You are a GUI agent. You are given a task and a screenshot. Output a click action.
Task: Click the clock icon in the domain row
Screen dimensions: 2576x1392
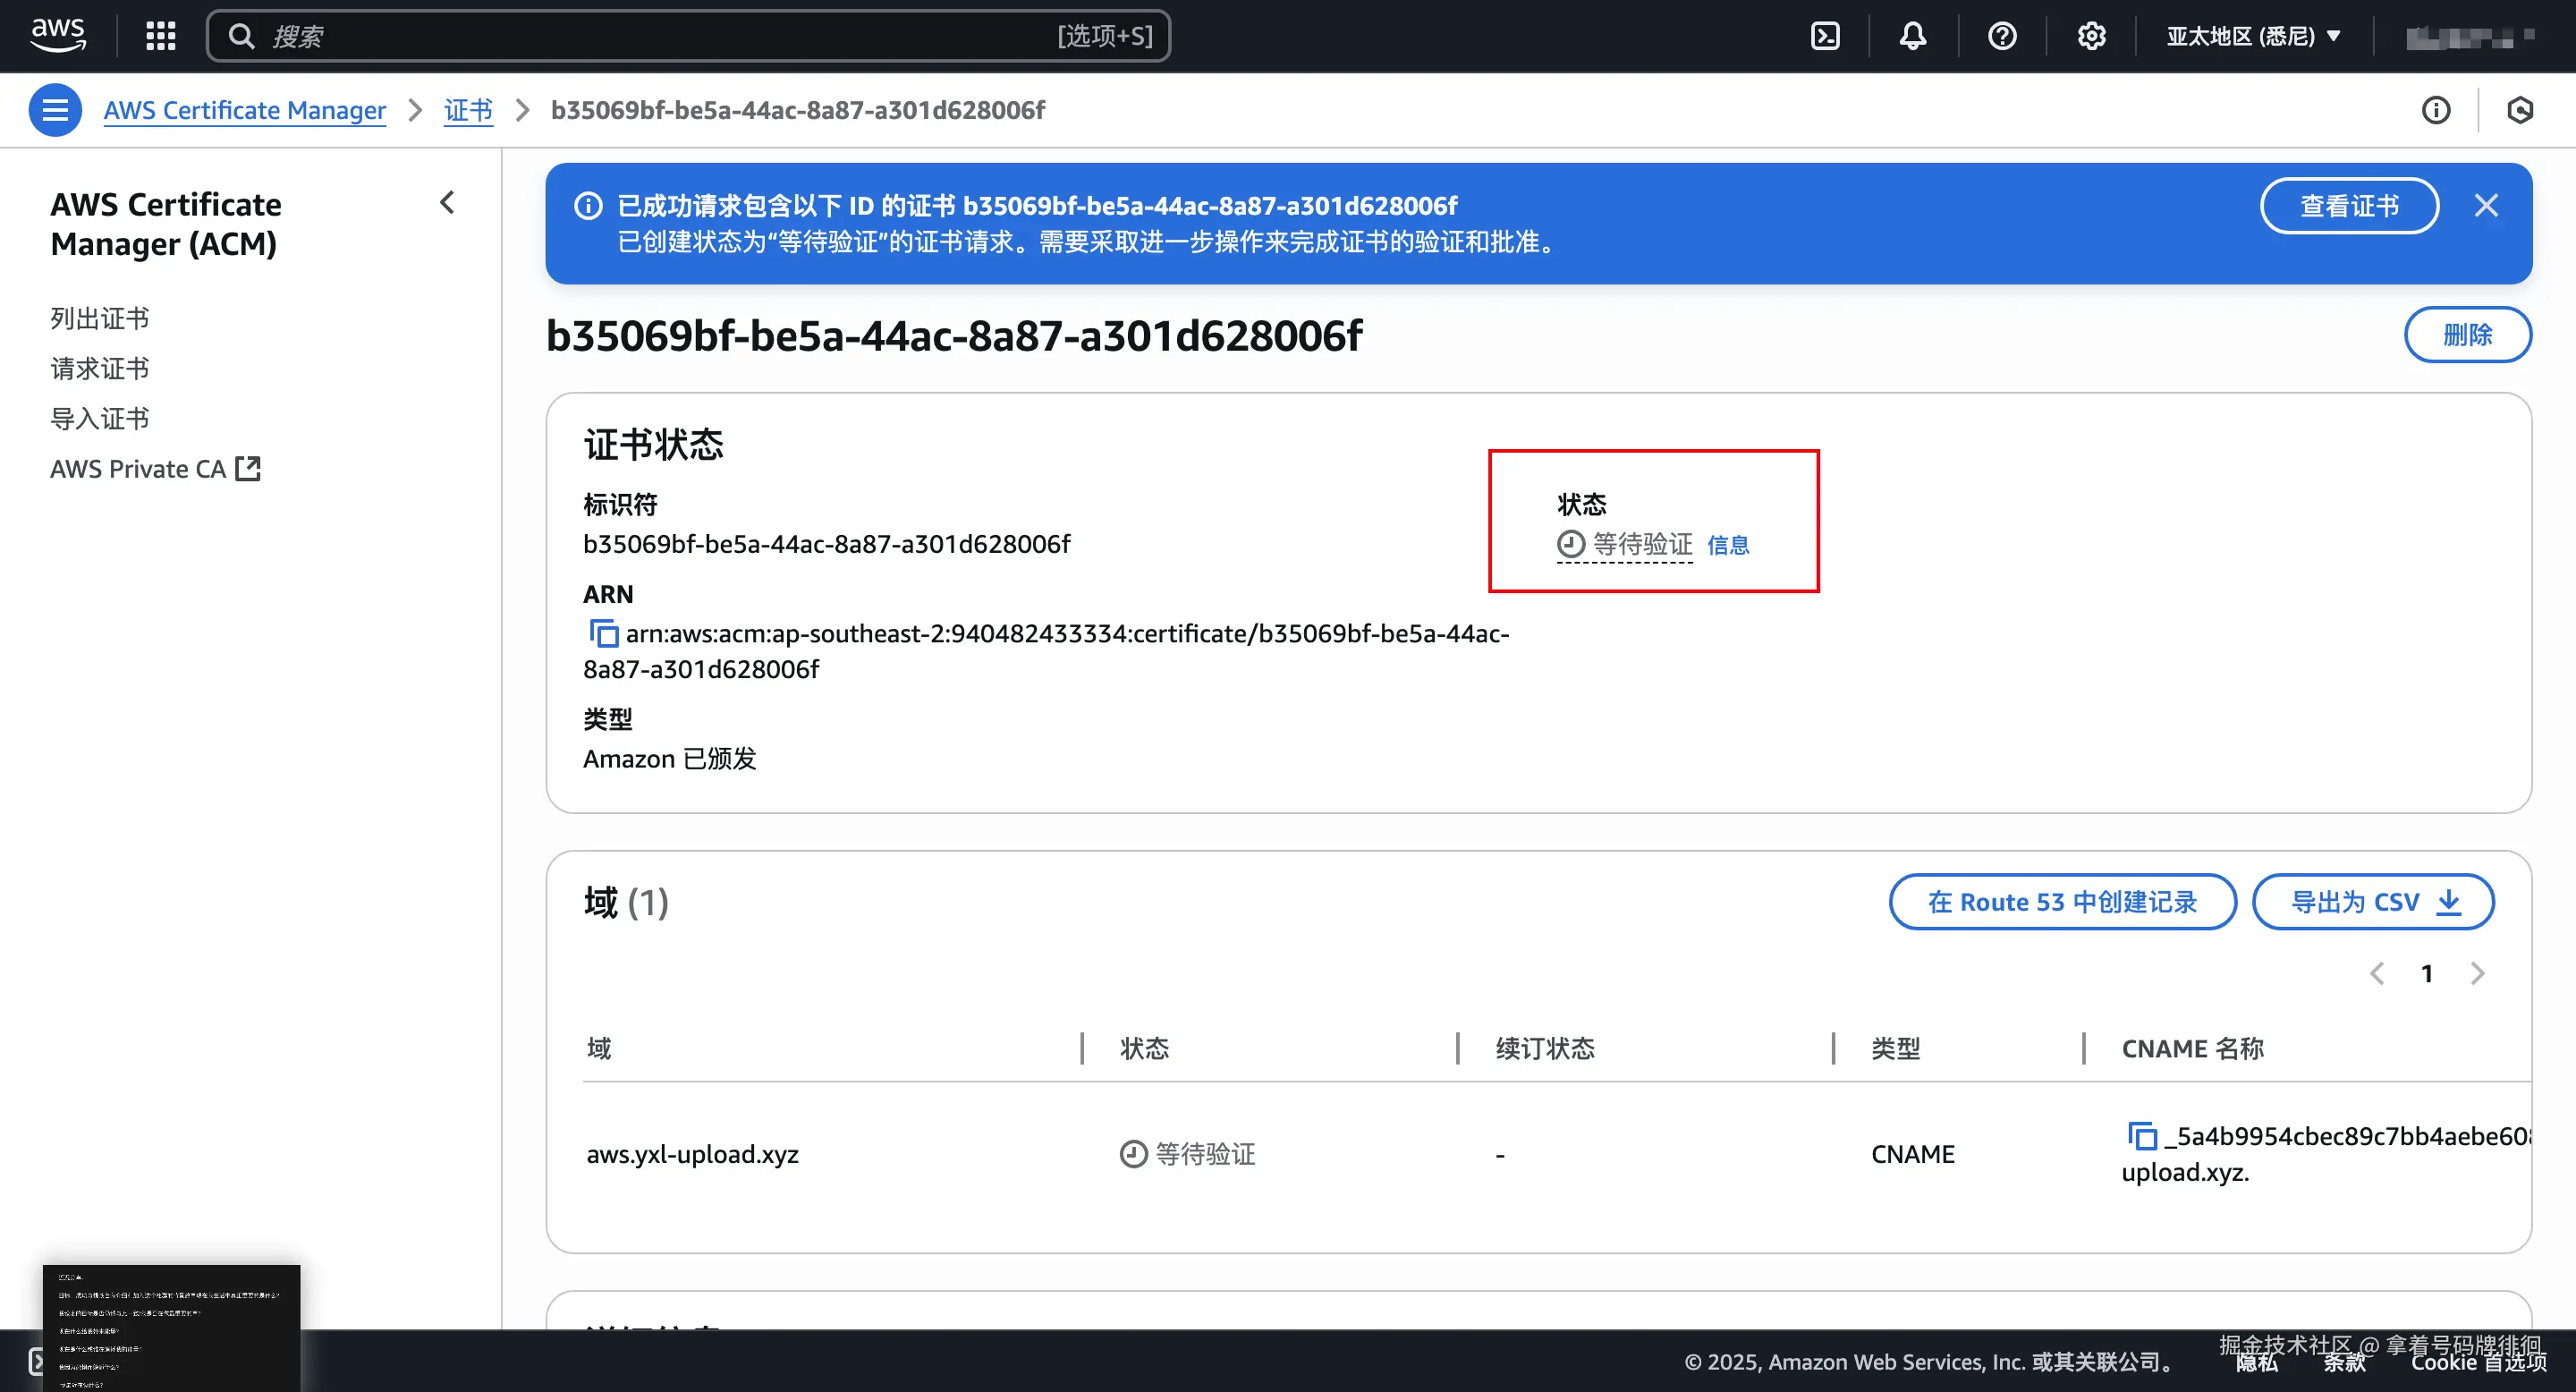[1133, 1154]
